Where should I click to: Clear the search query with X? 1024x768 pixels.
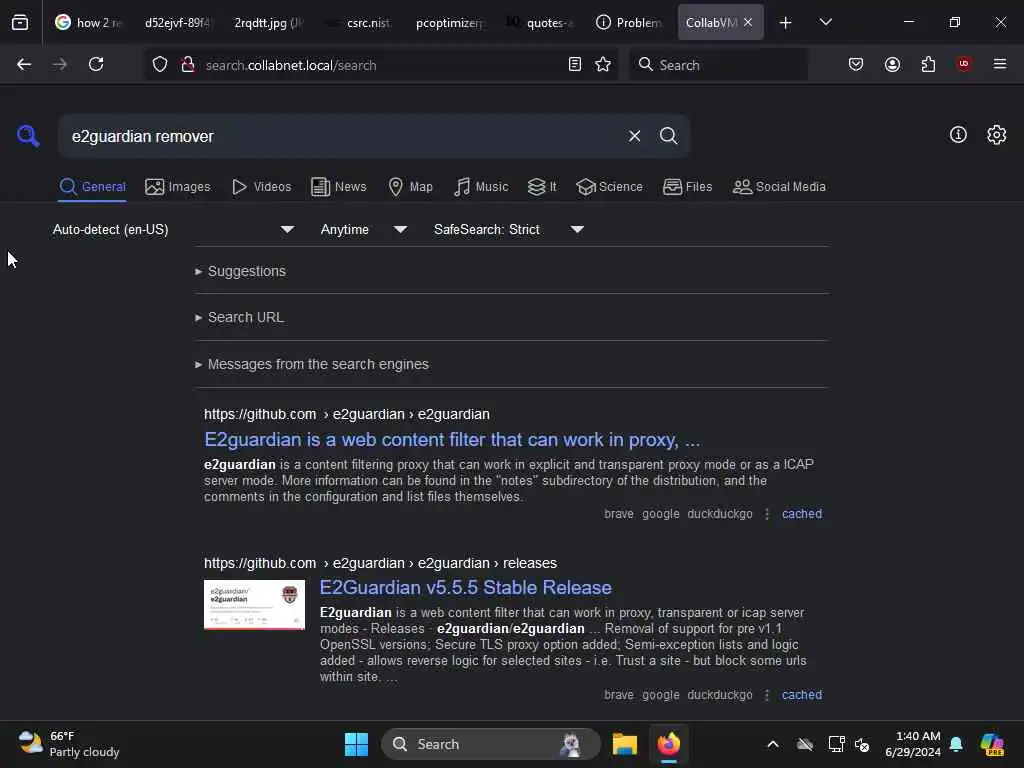[634, 136]
